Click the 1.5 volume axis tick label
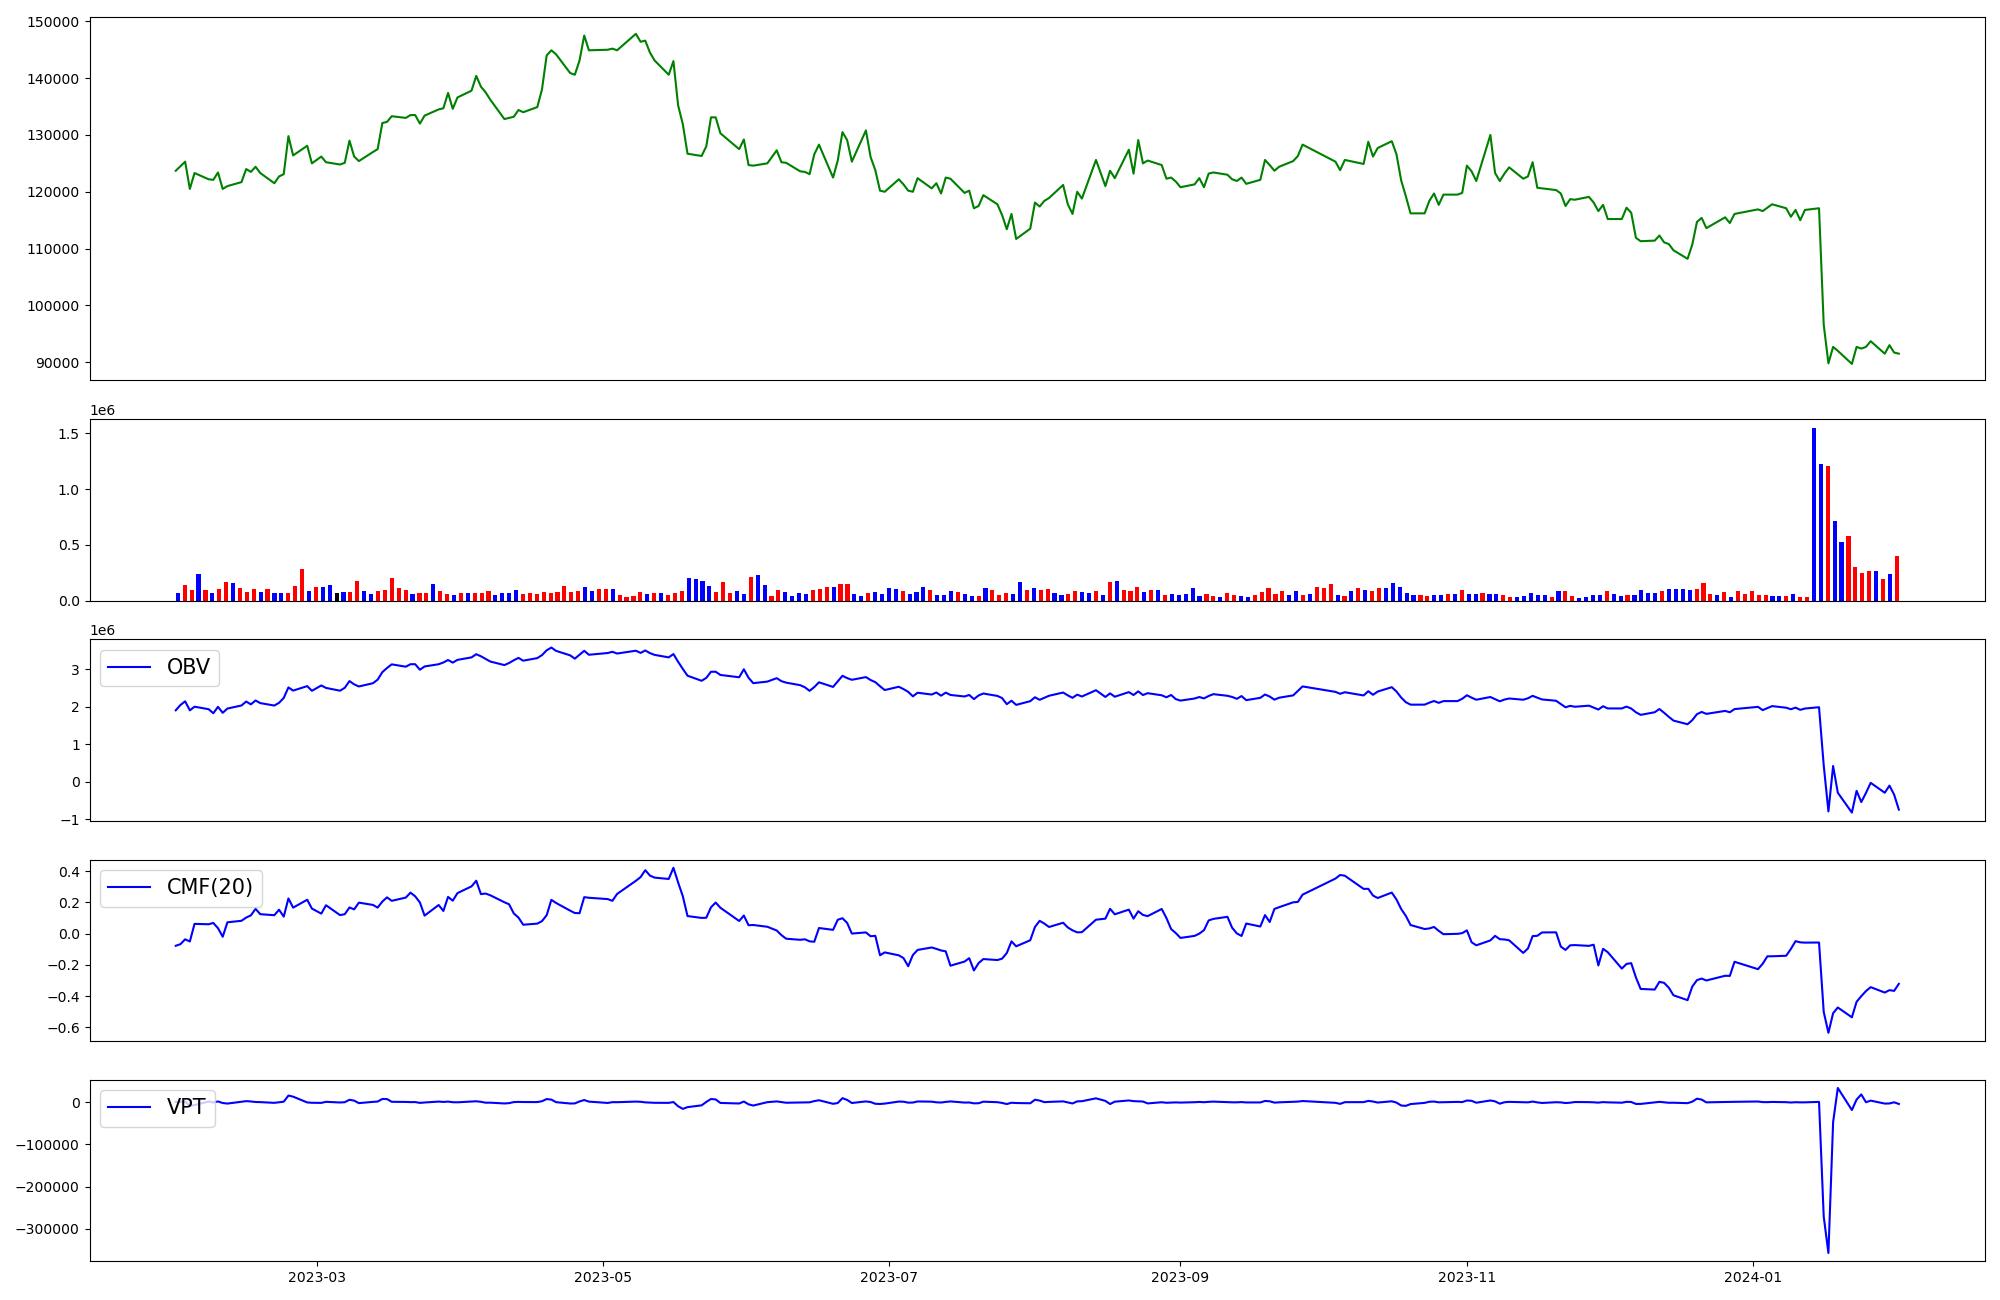Viewport: 2000px width, 1300px height. [69, 434]
